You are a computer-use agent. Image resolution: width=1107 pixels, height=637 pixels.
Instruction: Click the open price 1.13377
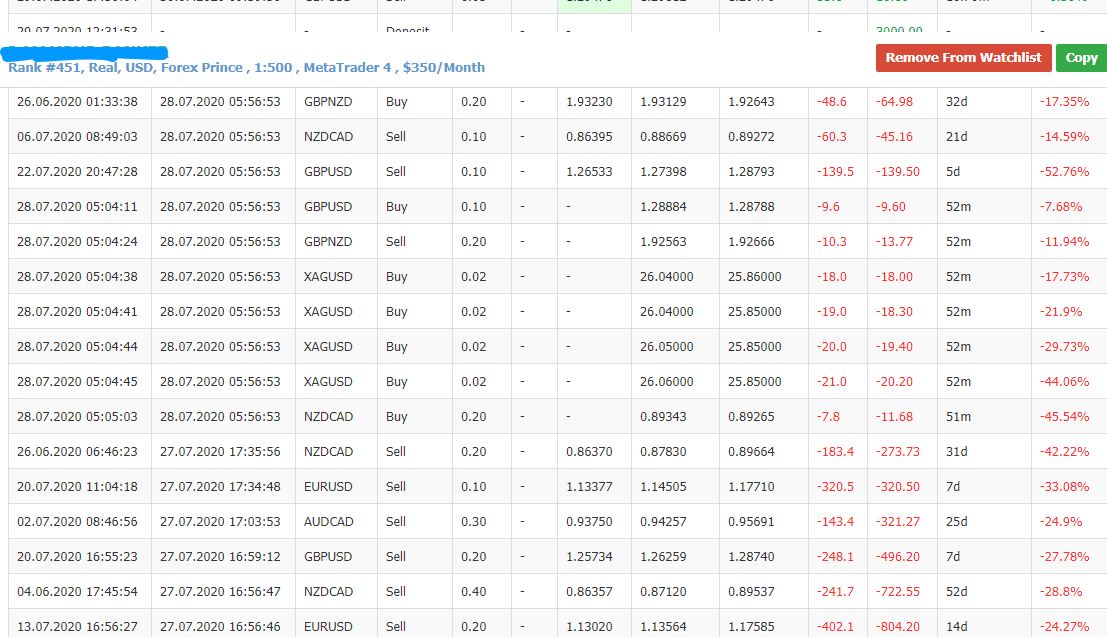(x=589, y=487)
